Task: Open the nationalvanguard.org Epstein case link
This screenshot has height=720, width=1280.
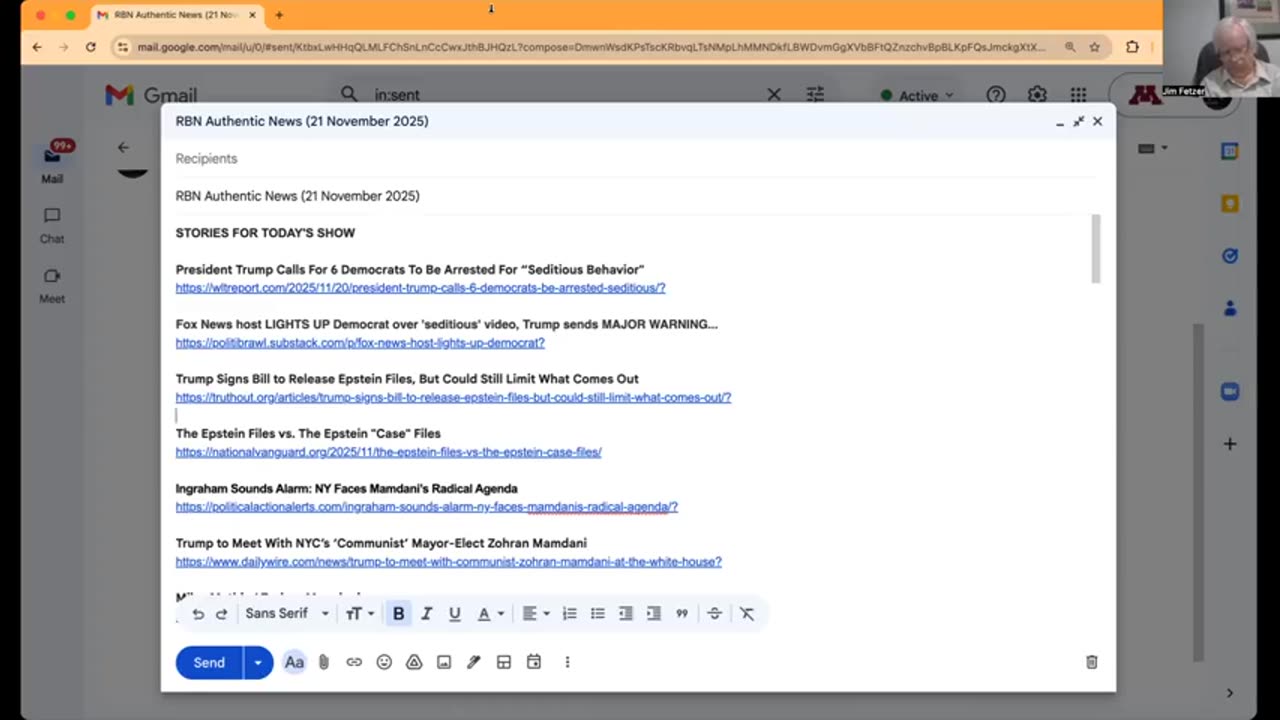Action: click(388, 452)
